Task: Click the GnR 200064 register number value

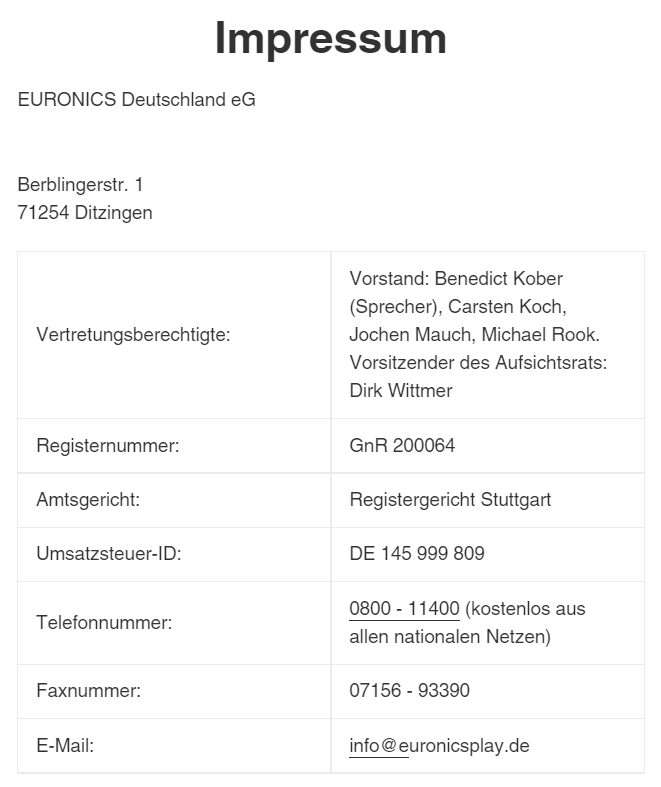Action: pyautogui.click(x=402, y=446)
